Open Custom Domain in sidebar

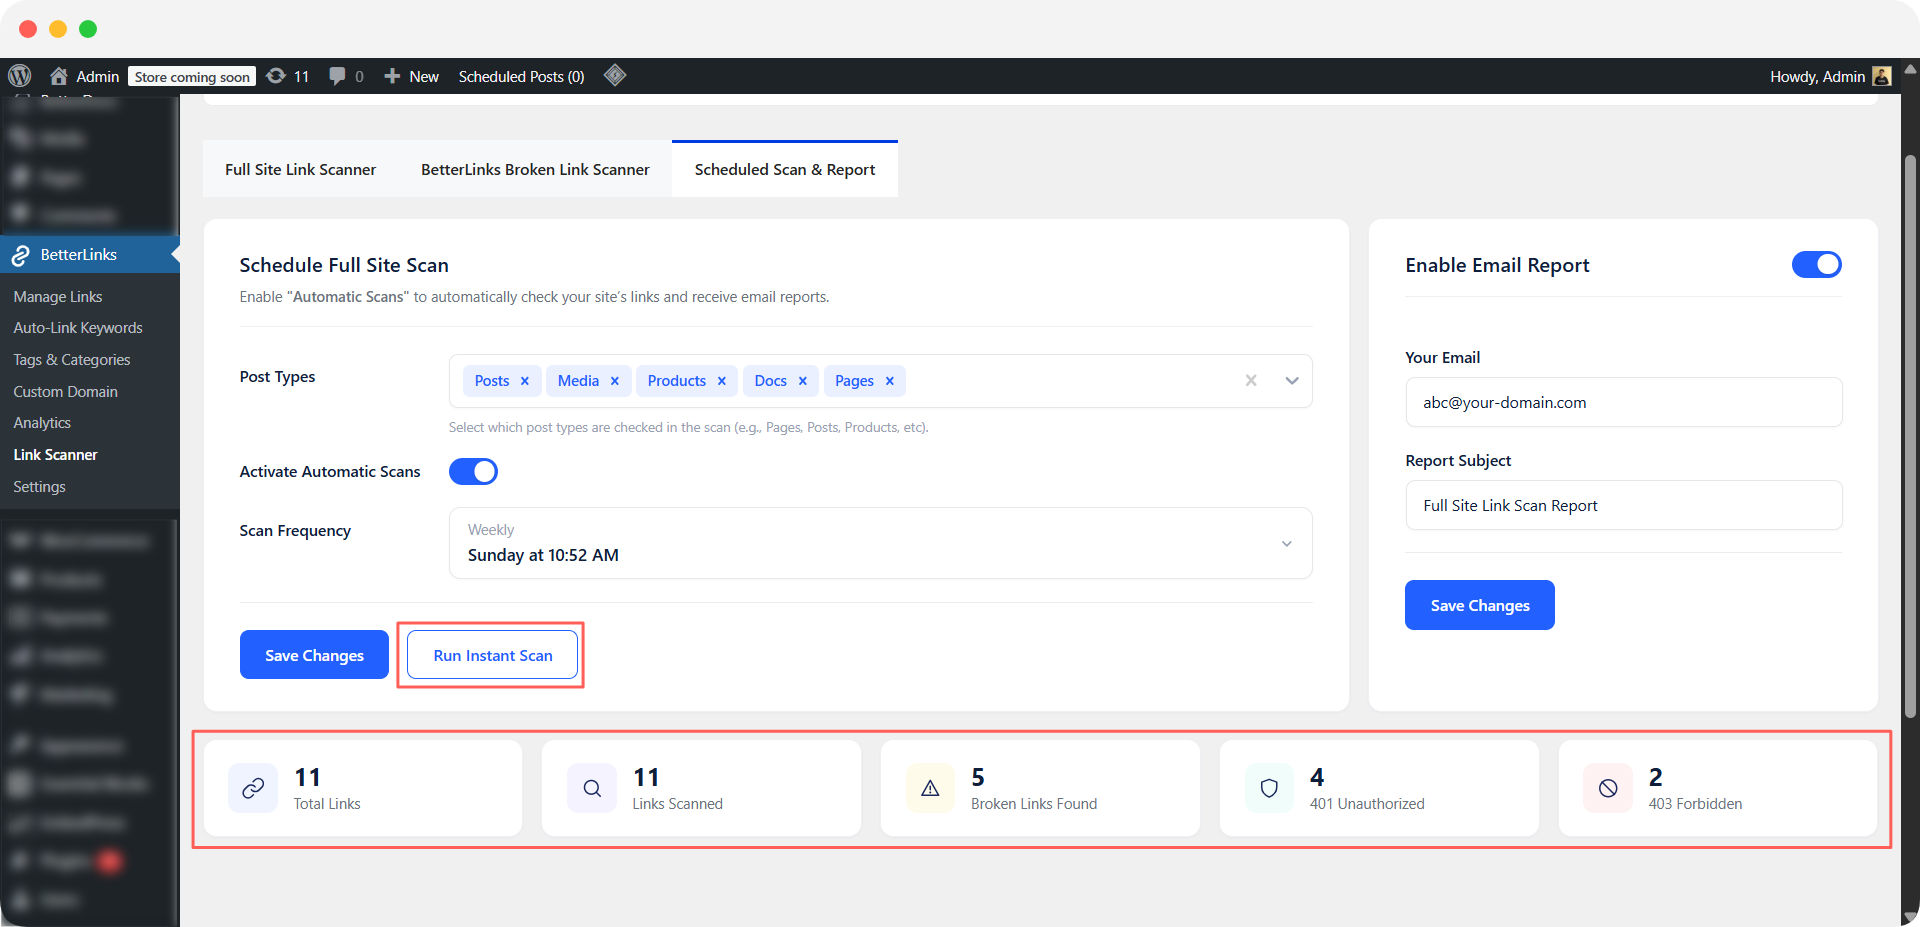tap(66, 392)
